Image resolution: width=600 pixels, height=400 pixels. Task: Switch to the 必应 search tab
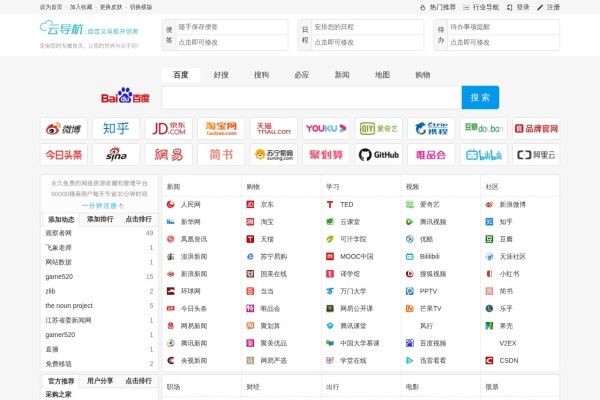pos(302,75)
